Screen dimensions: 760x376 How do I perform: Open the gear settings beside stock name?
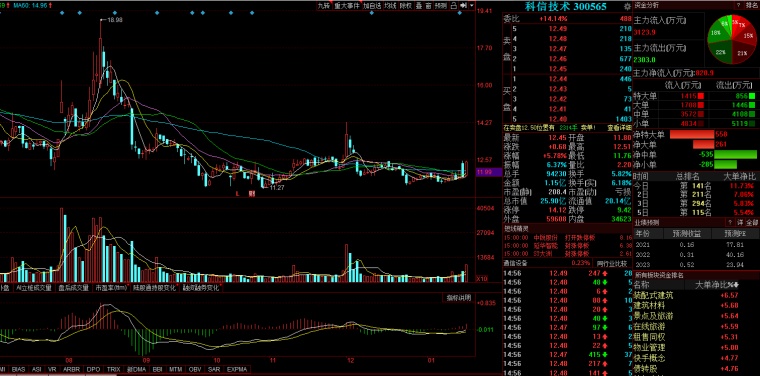tap(628, 6)
